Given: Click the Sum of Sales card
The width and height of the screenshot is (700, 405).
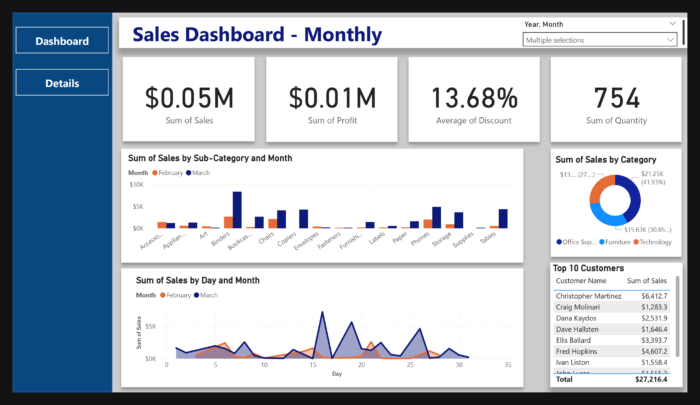Looking at the screenshot, I should coord(189,100).
